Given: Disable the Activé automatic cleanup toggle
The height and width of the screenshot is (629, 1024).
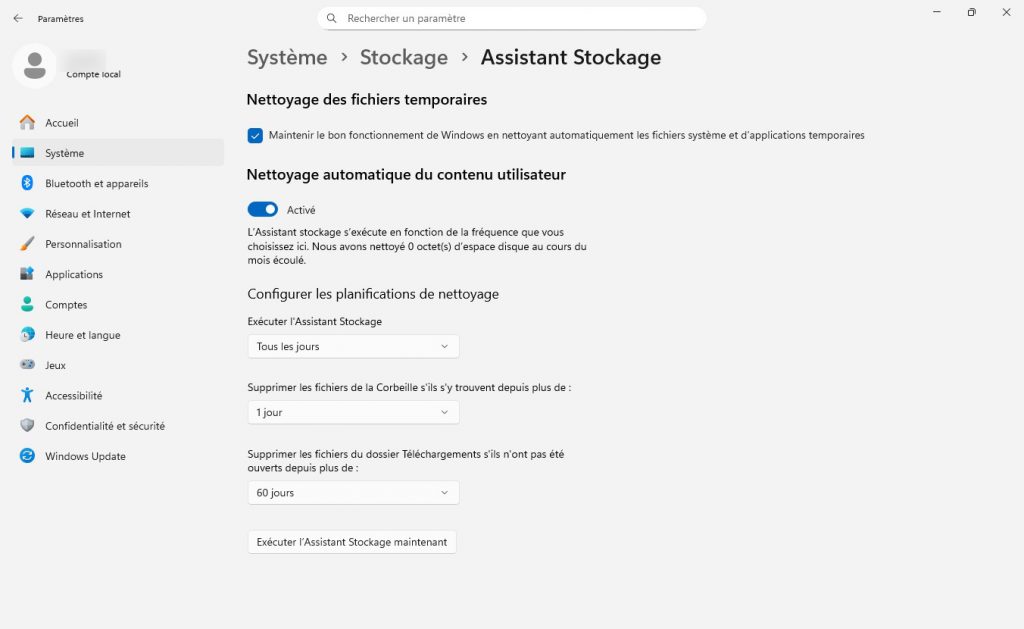Looking at the screenshot, I should pos(262,210).
